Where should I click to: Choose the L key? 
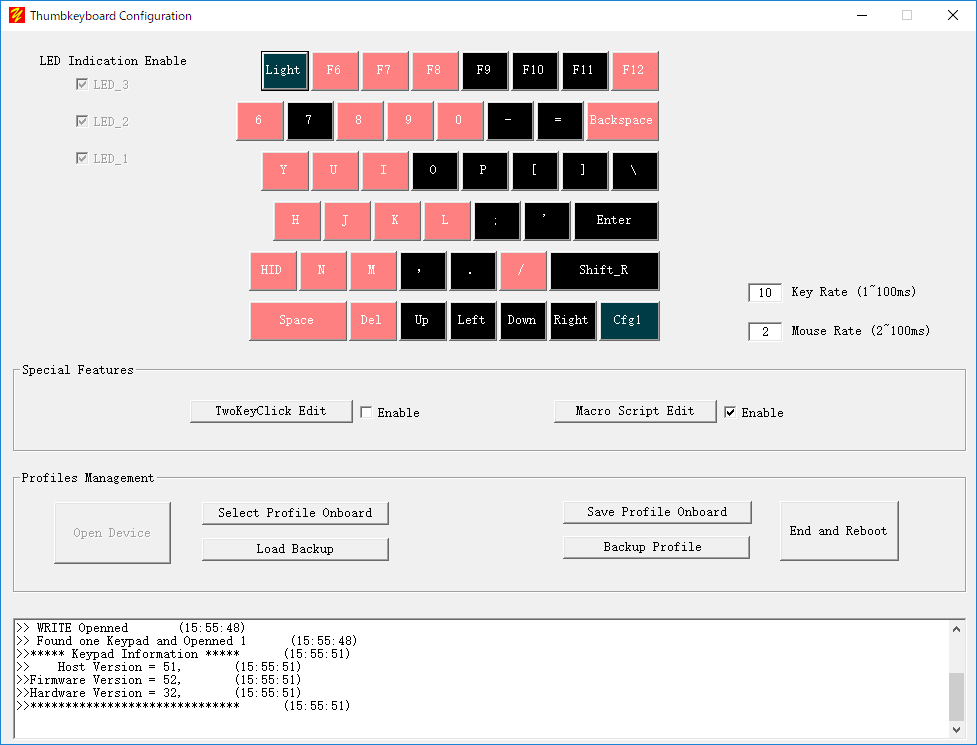(447, 221)
